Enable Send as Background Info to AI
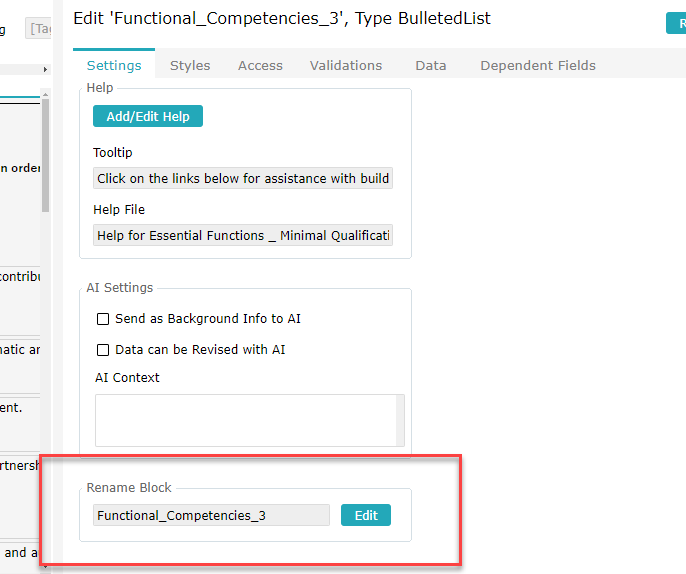This screenshot has height=574, width=686. (103, 319)
